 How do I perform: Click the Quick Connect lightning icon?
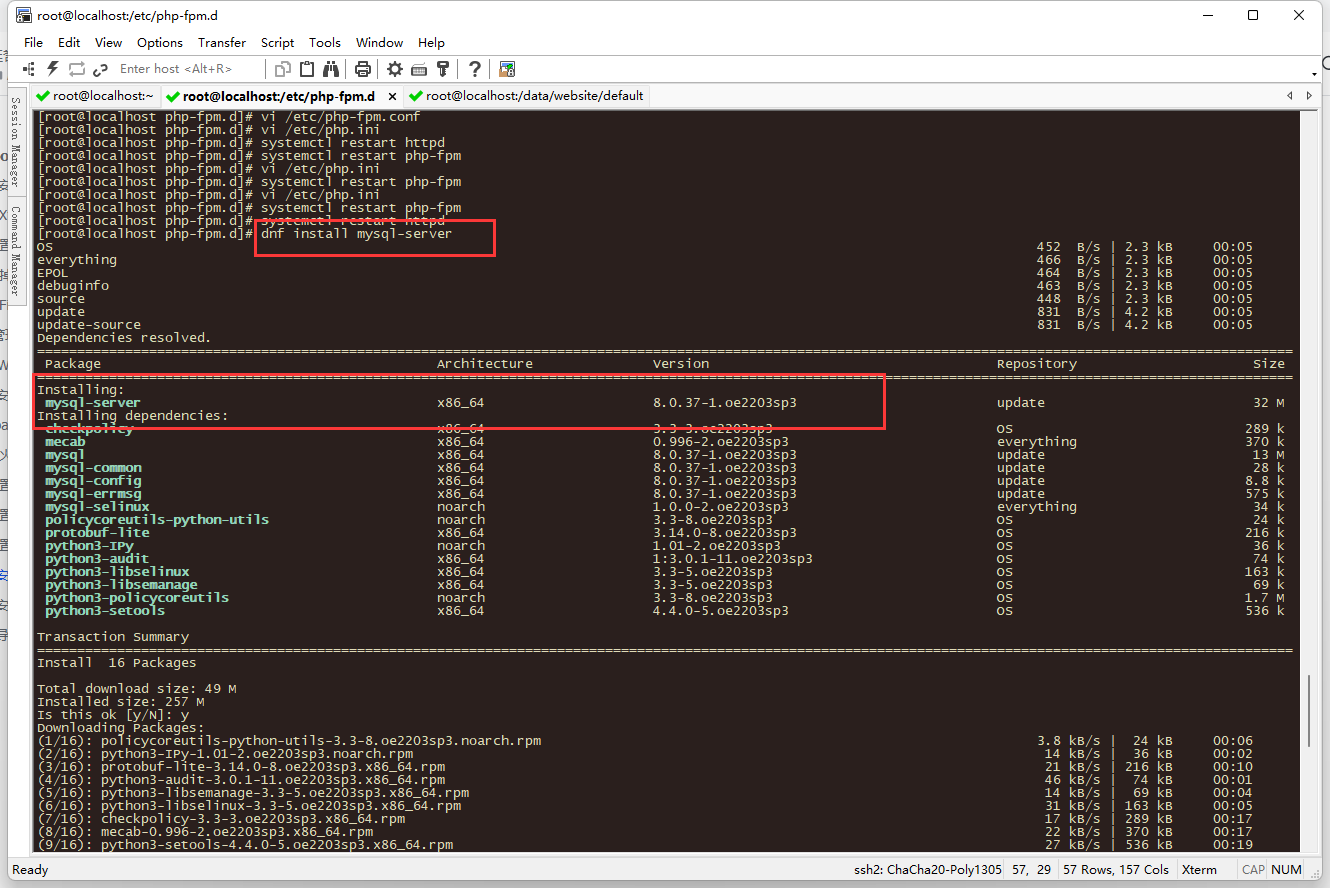click(53, 69)
